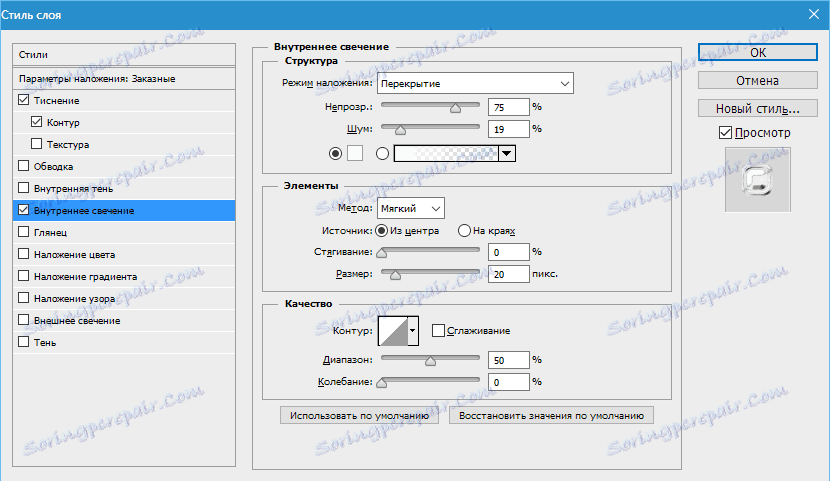
Task: Click the Диапазон slider handle
Action: click(x=430, y=361)
